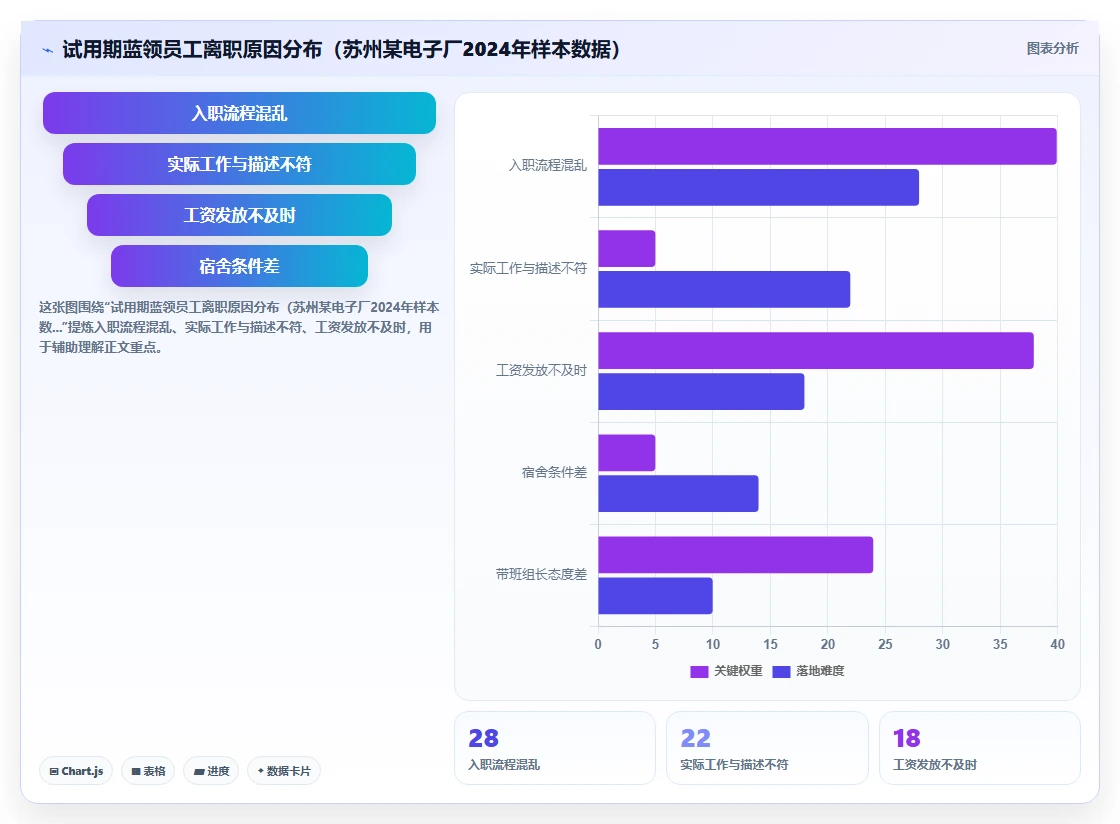1120x824 pixels.
Task: Click the y-axis label 工资发放不及时
Action: click(541, 371)
